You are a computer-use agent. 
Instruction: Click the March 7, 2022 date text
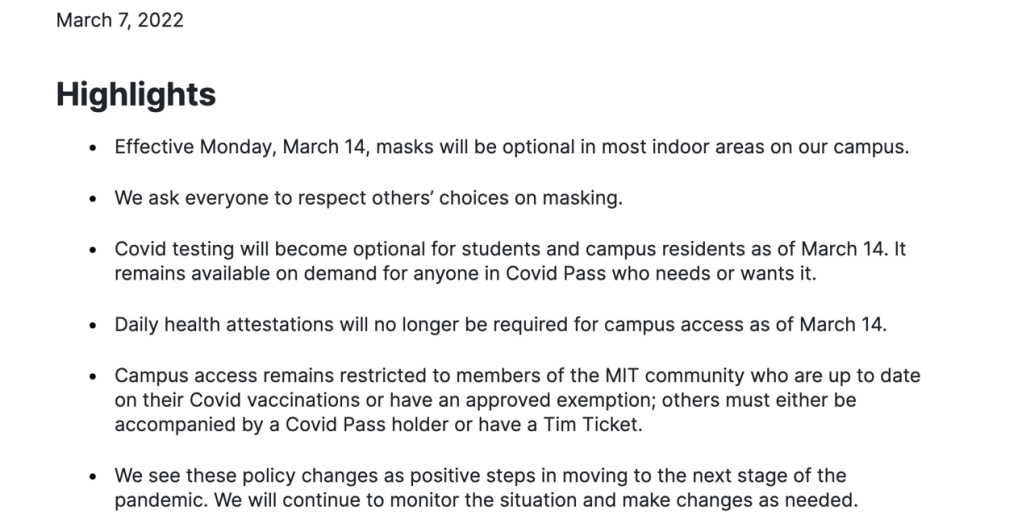(x=119, y=20)
